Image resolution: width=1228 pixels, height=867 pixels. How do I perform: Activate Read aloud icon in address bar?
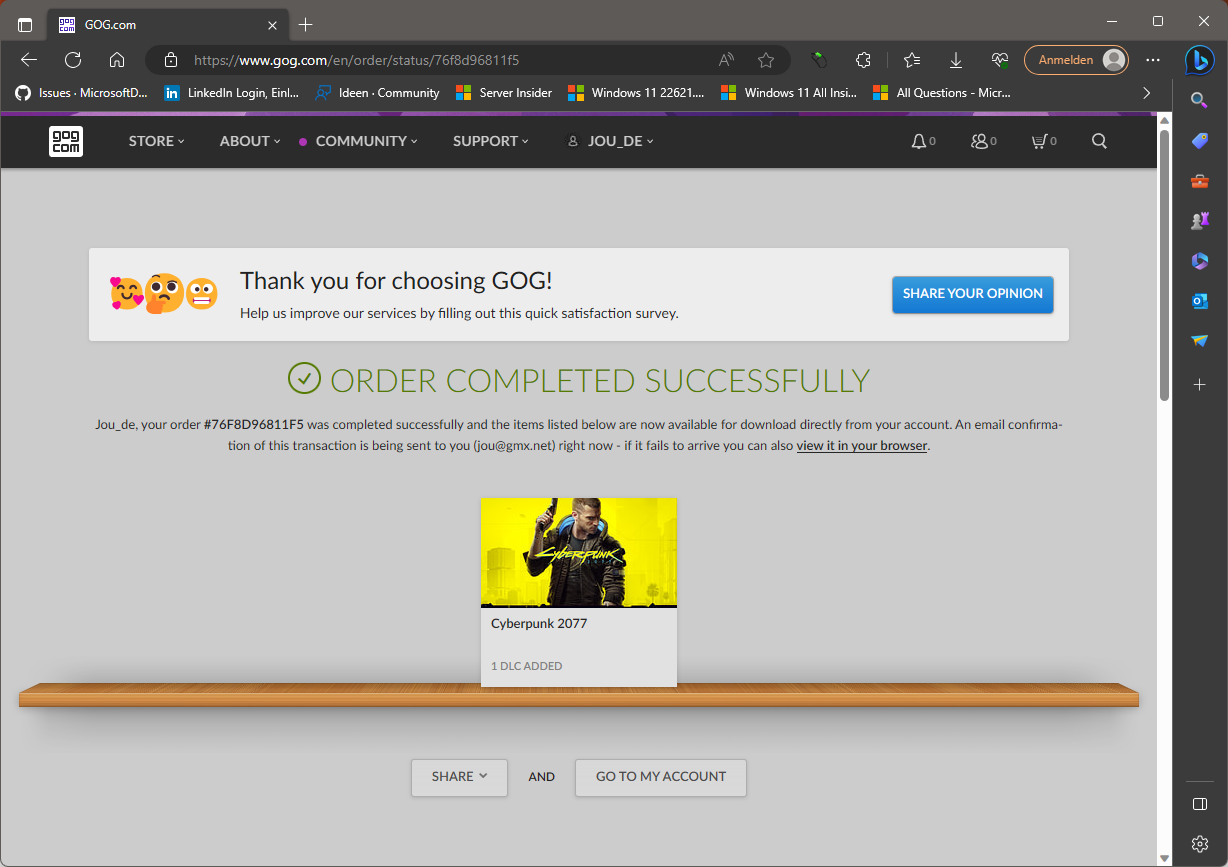pyautogui.click(x=727, y=60)
